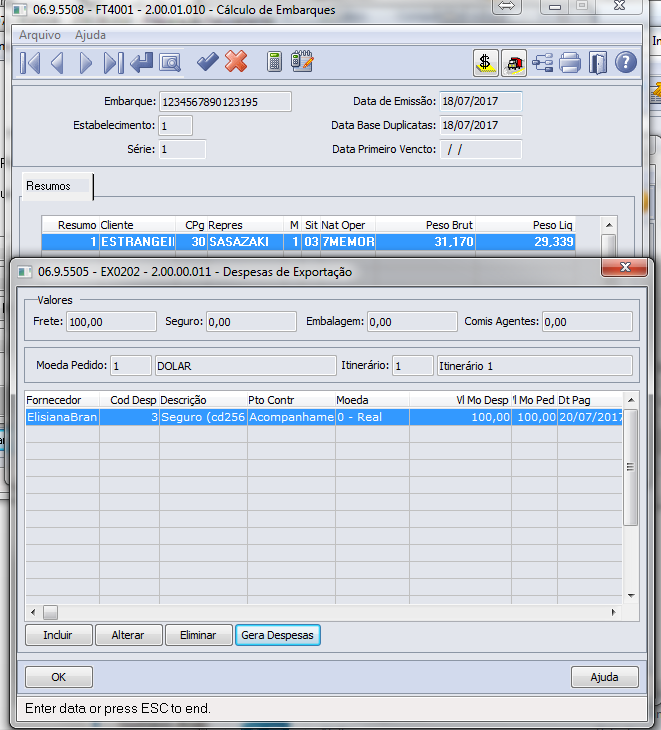Click the Ajuda button in dialog
The image size is (661, 730).
pyautogui.click(x=605, y=677)
